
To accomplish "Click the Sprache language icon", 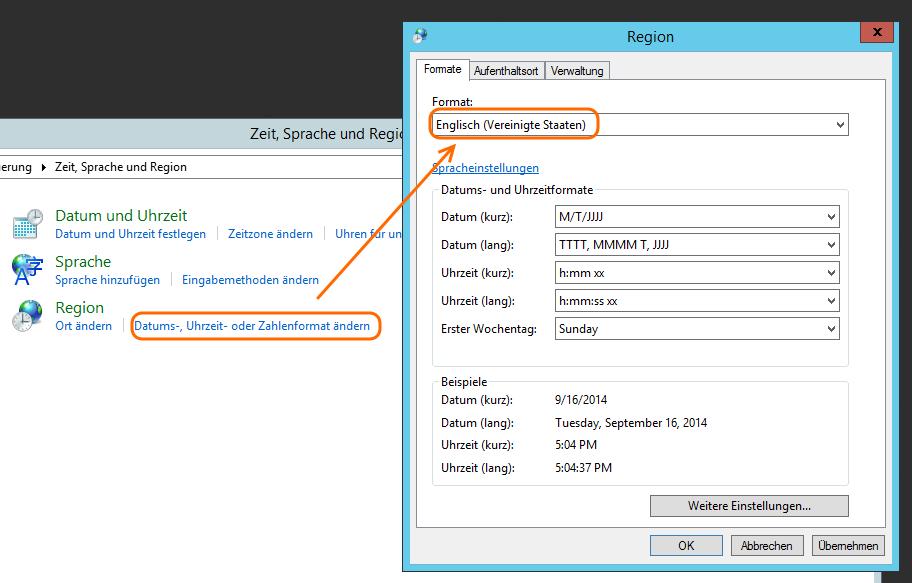I will [28, 270].
